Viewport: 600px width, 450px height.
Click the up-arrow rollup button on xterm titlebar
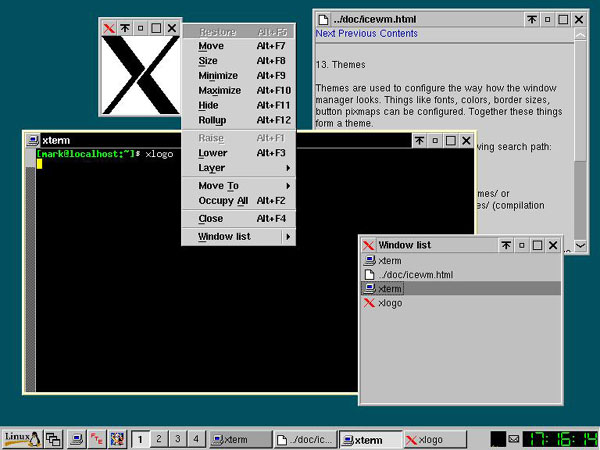point(419,140)
